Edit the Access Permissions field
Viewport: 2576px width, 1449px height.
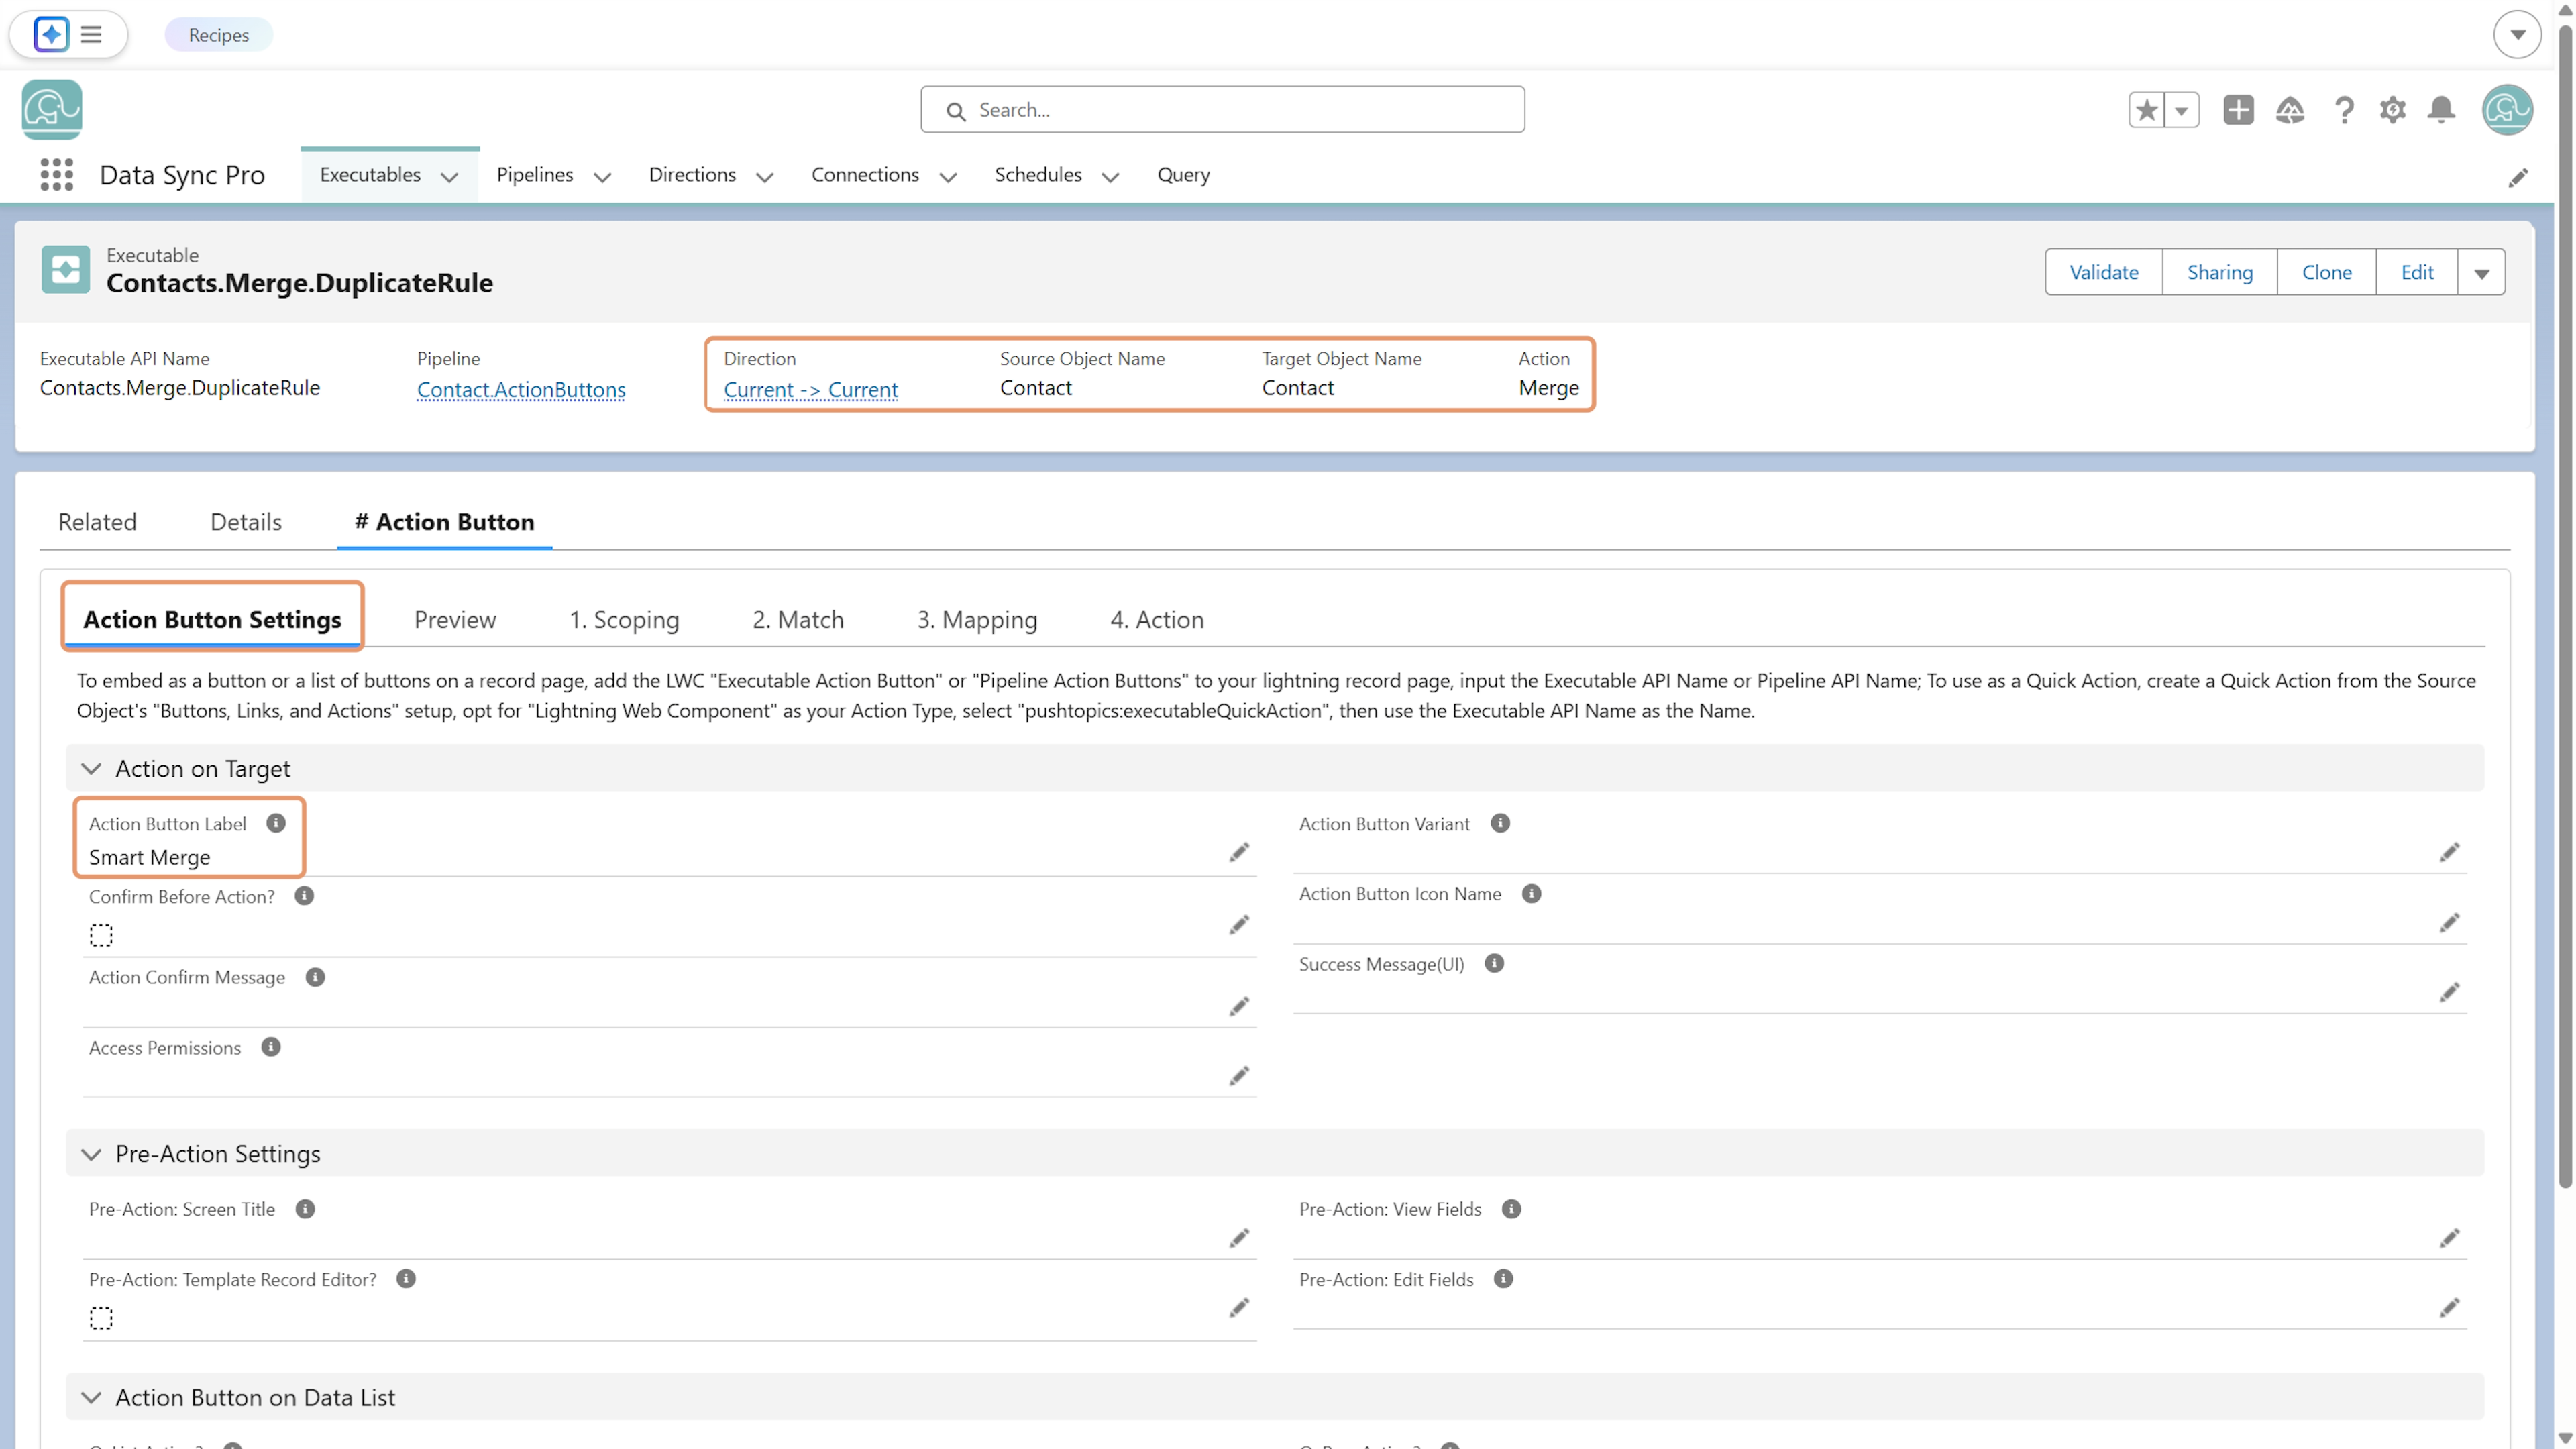coord(1239,1077)
